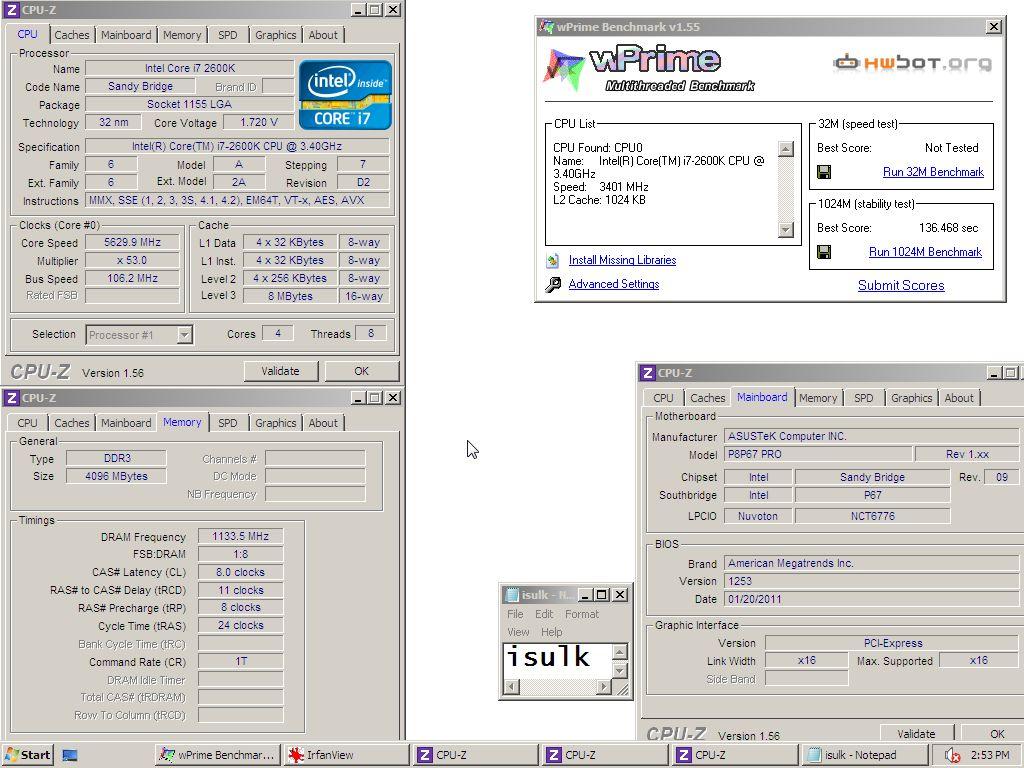1024x768 pixels.
Task: Switch to wPrime Benchmark taskbar button
Action: (x=218, y=755)
